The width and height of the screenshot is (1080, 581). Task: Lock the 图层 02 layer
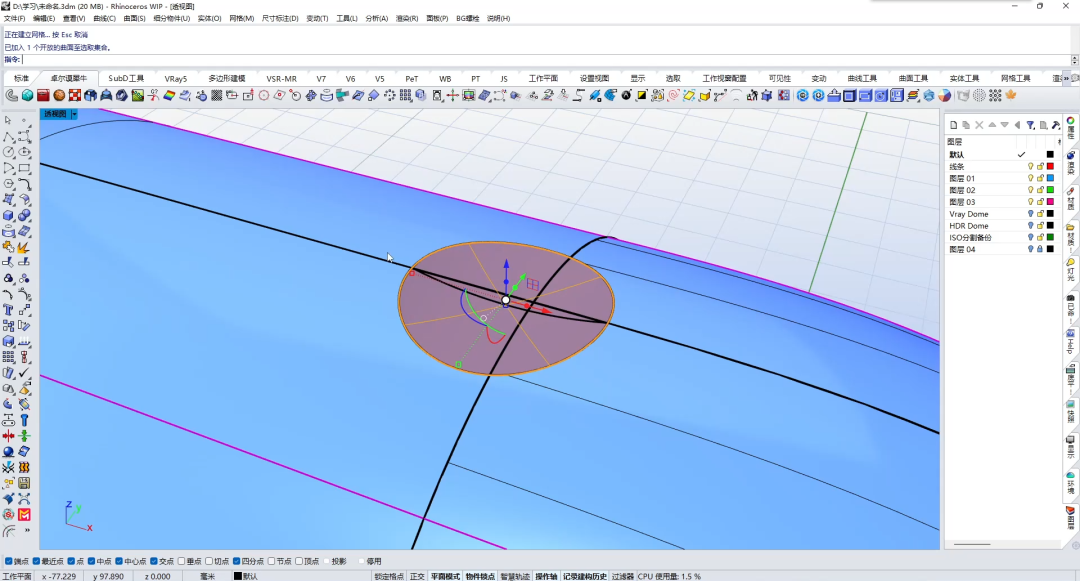[x=1040, y=190]
